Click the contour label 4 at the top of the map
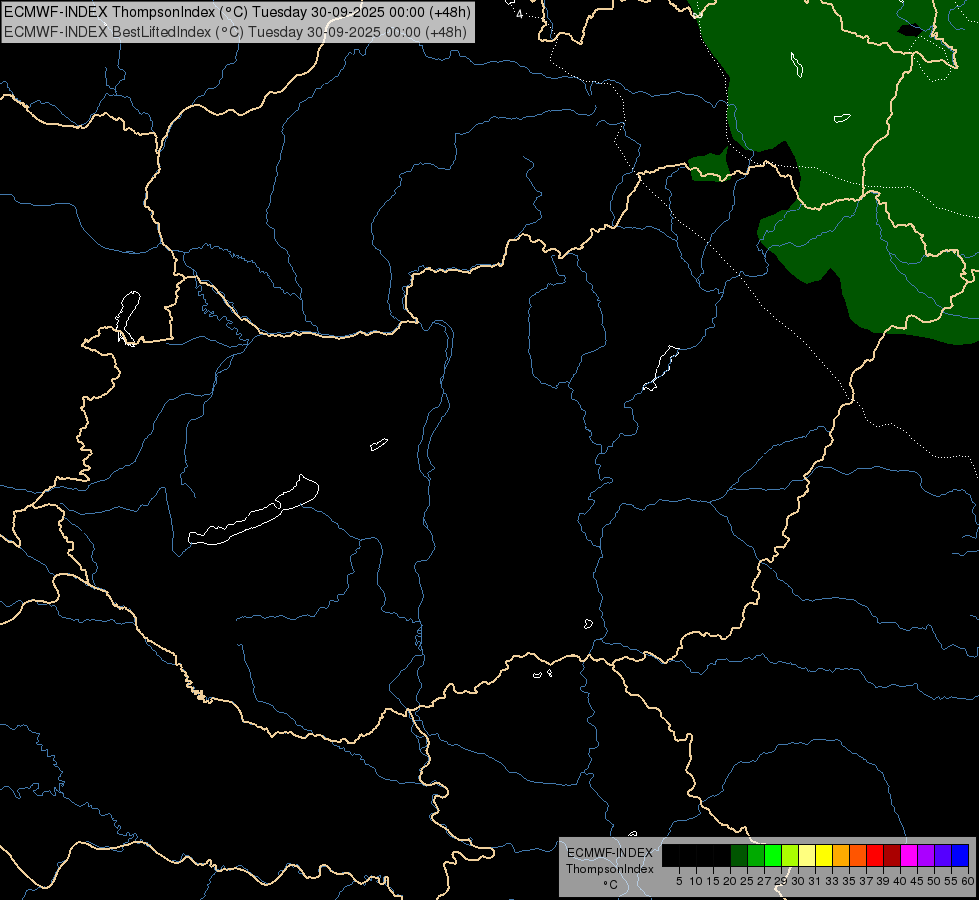979x900 pixels. click(x=519, y=14)
